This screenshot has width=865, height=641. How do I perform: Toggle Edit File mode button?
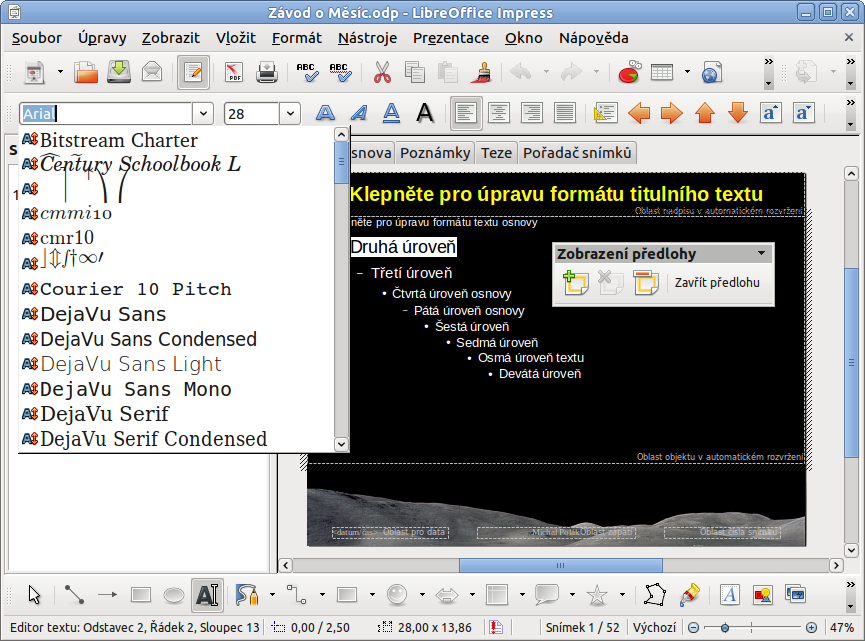point(193,73)
